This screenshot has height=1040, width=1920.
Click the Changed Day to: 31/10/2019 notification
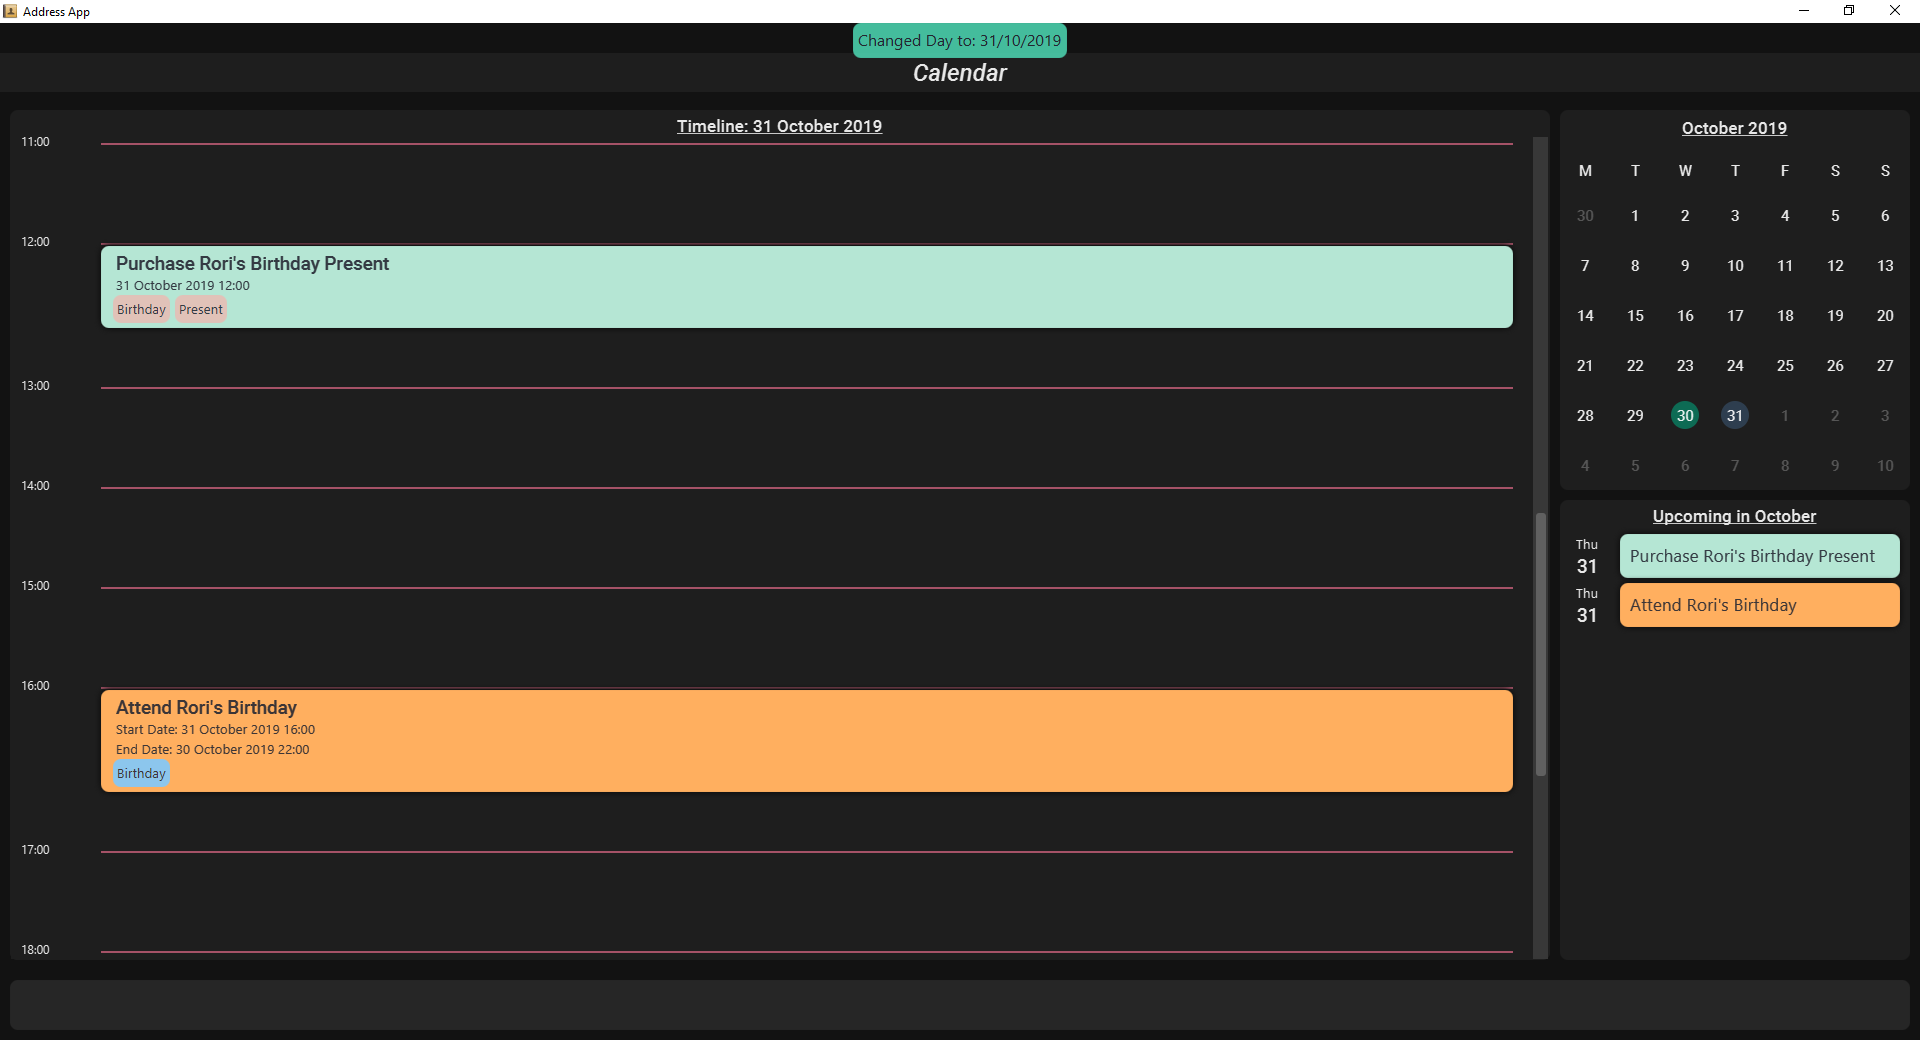click(959, 41)
